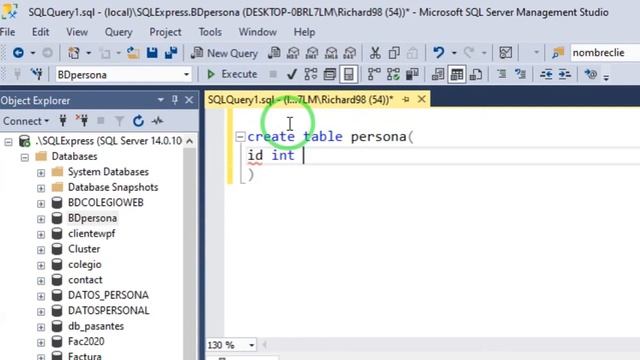640x360 pixels.
Task: Expand the System Databases folder
Action: [41, 173]
